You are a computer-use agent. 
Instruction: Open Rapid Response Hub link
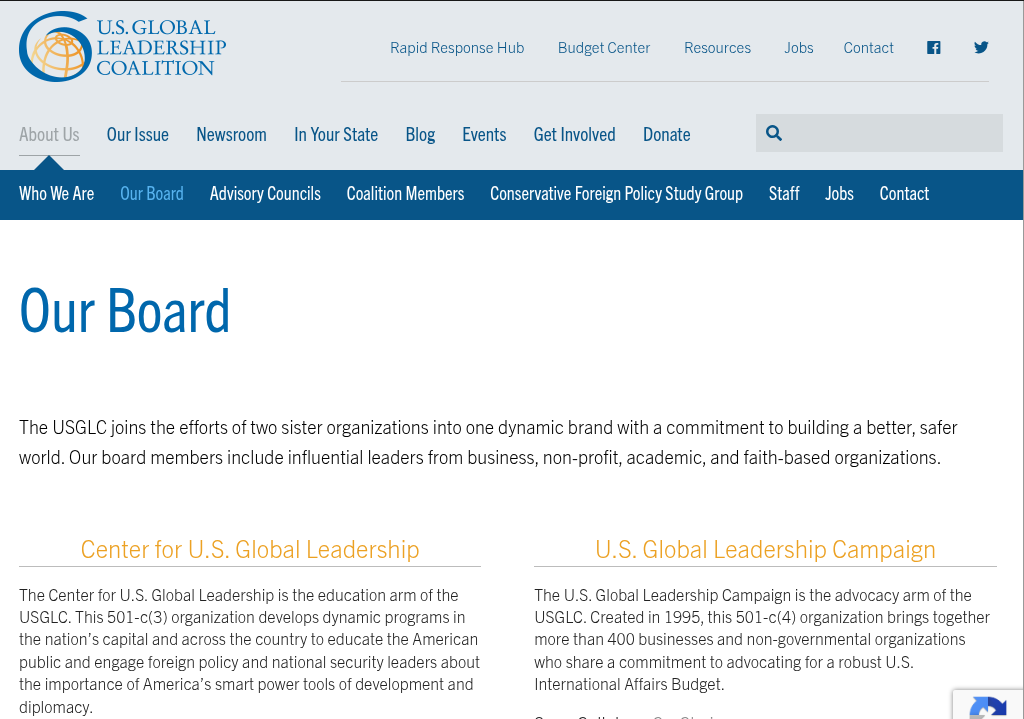point(457,48)
